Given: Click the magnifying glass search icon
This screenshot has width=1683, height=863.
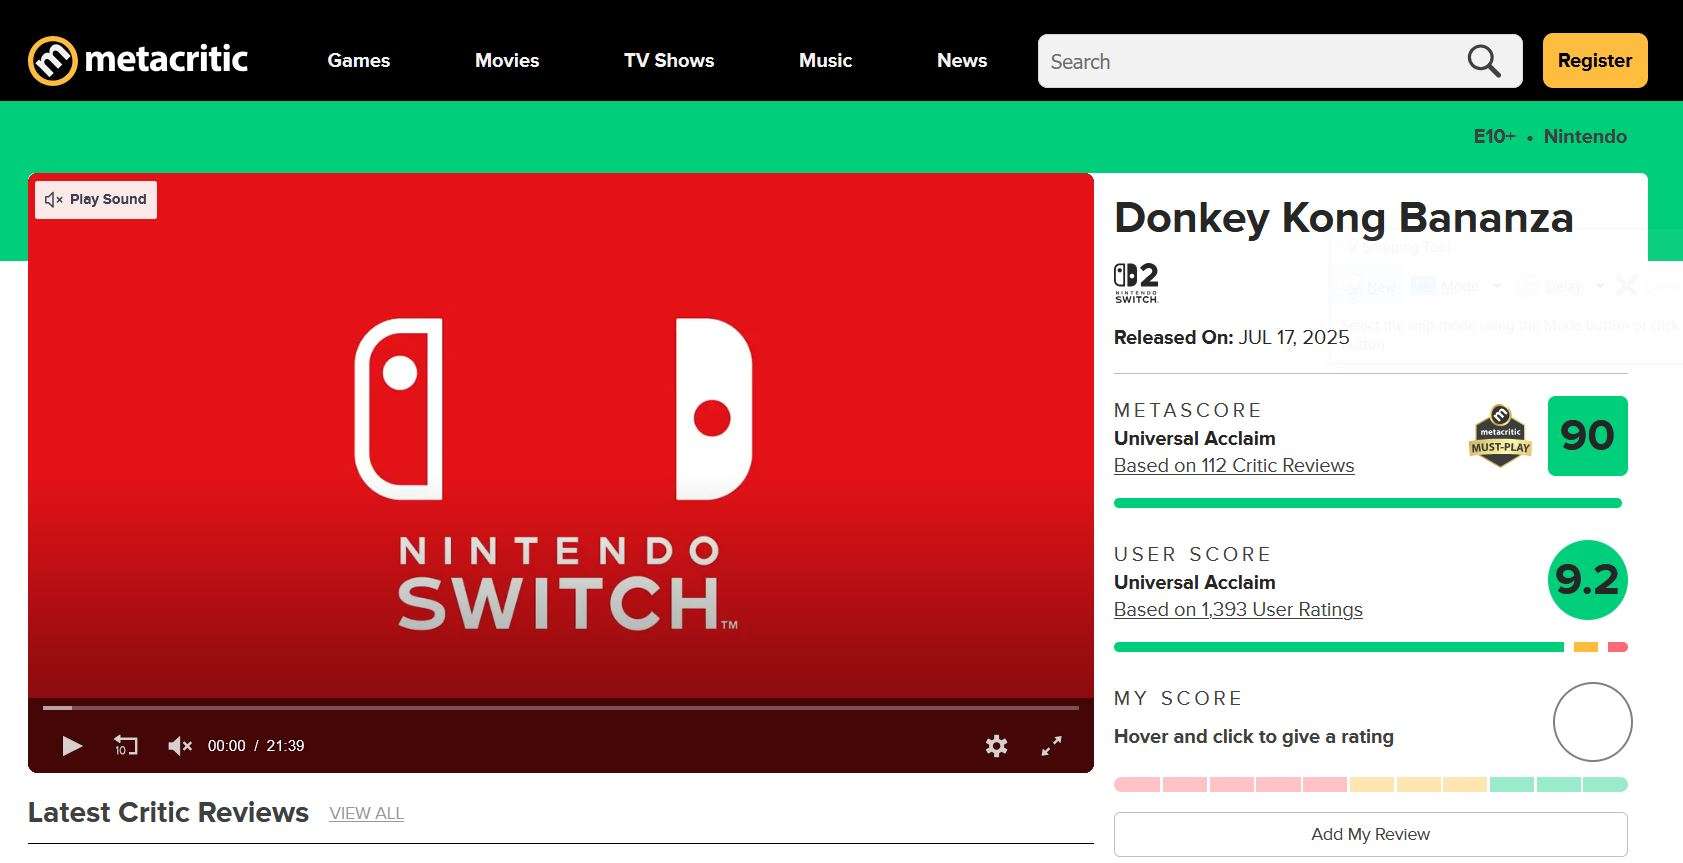Looking at the screenshot, I should 1484,62.
